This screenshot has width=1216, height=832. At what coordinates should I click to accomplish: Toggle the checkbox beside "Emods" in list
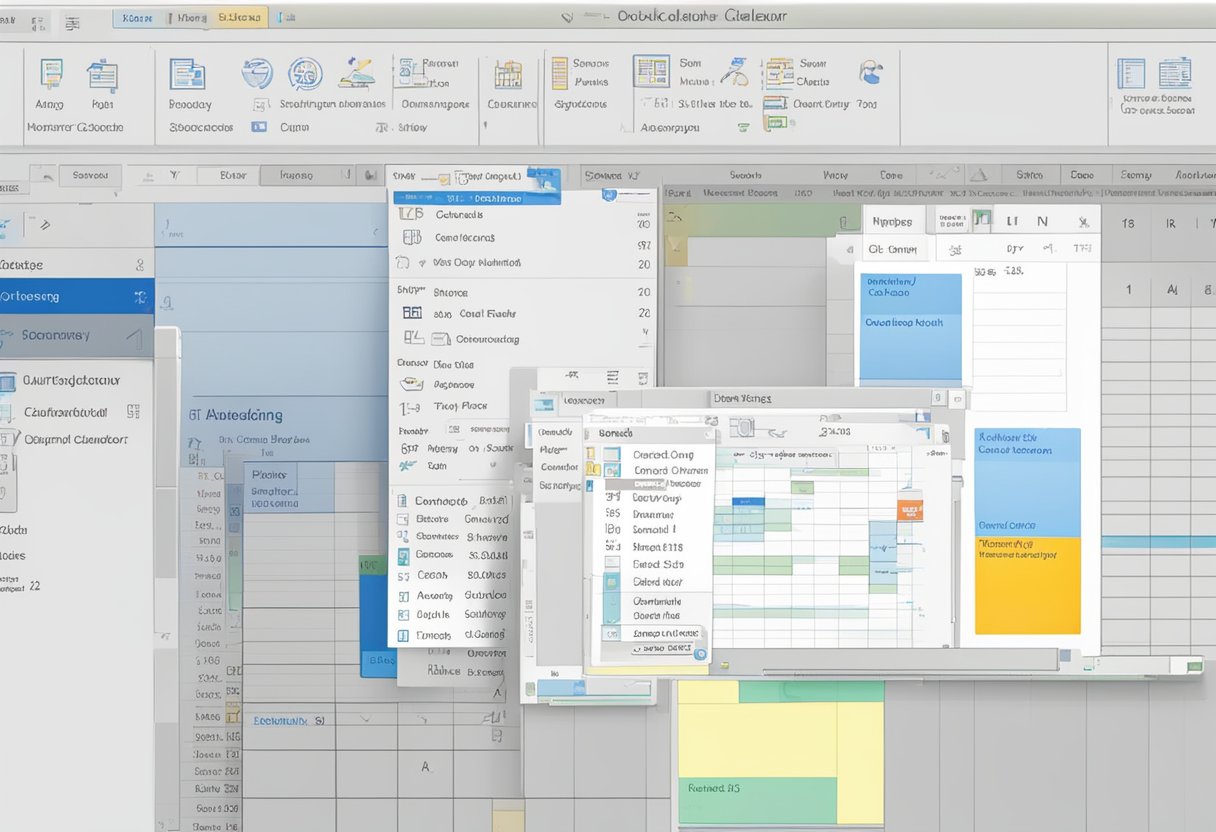(x=403, y=635)
